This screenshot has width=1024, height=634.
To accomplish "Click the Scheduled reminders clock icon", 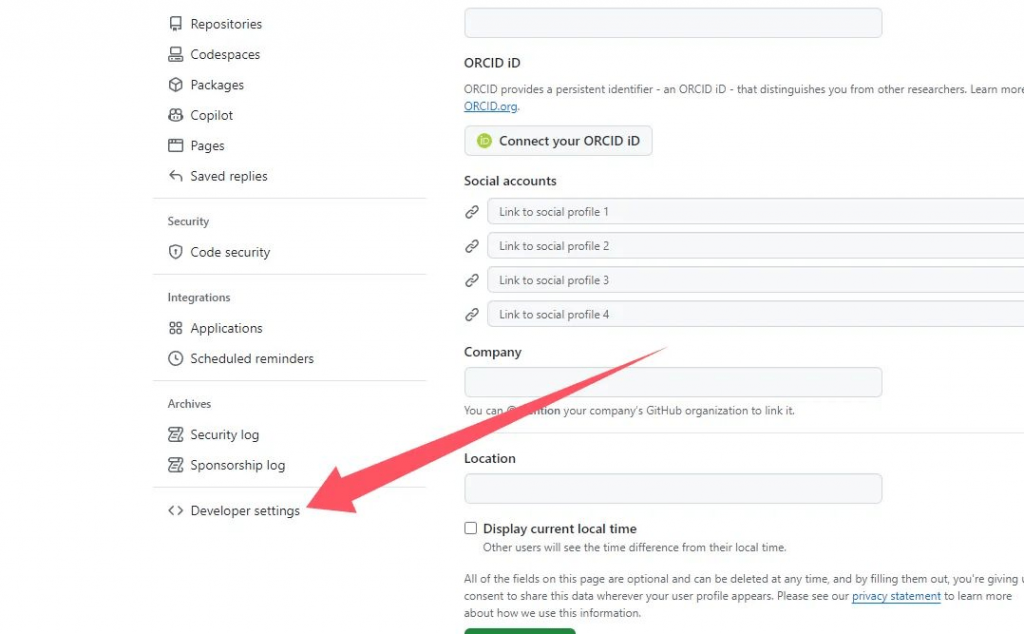I will [x=176, y=359].
